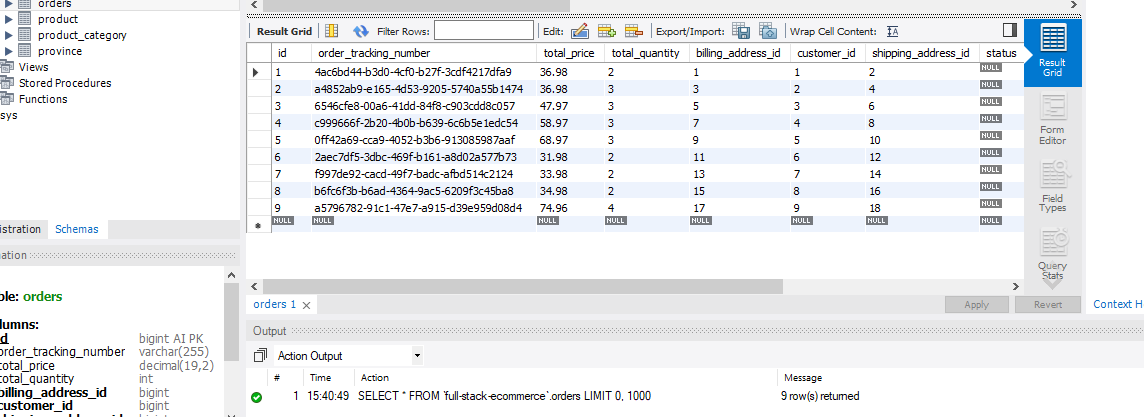Open the Form Editor view
This screenshot has height=417, width=1144.
[1052, 119]
